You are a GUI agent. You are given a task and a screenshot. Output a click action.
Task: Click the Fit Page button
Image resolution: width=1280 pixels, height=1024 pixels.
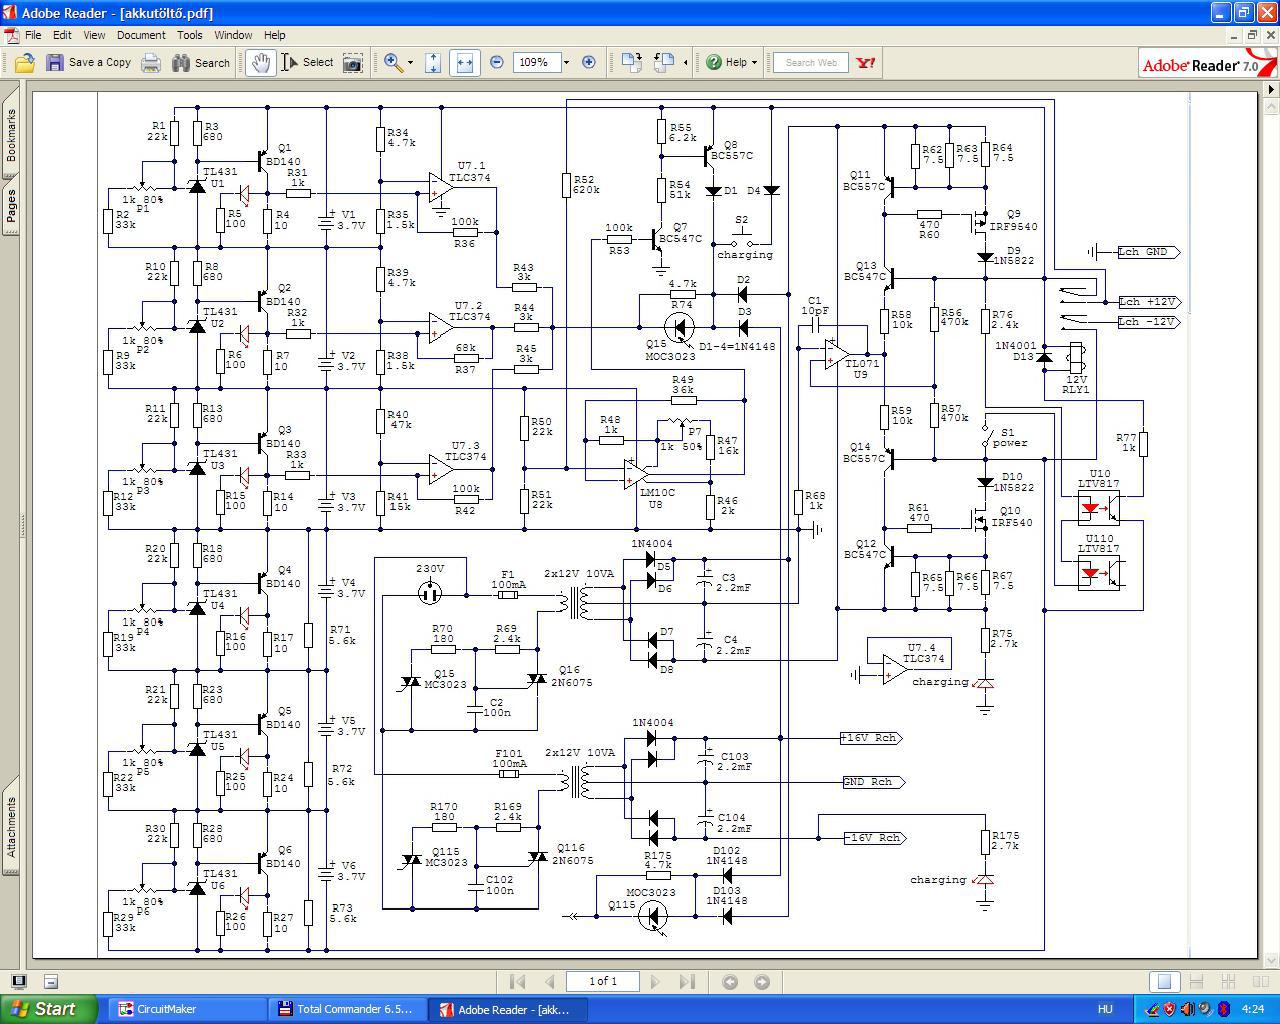coord(433,62)
